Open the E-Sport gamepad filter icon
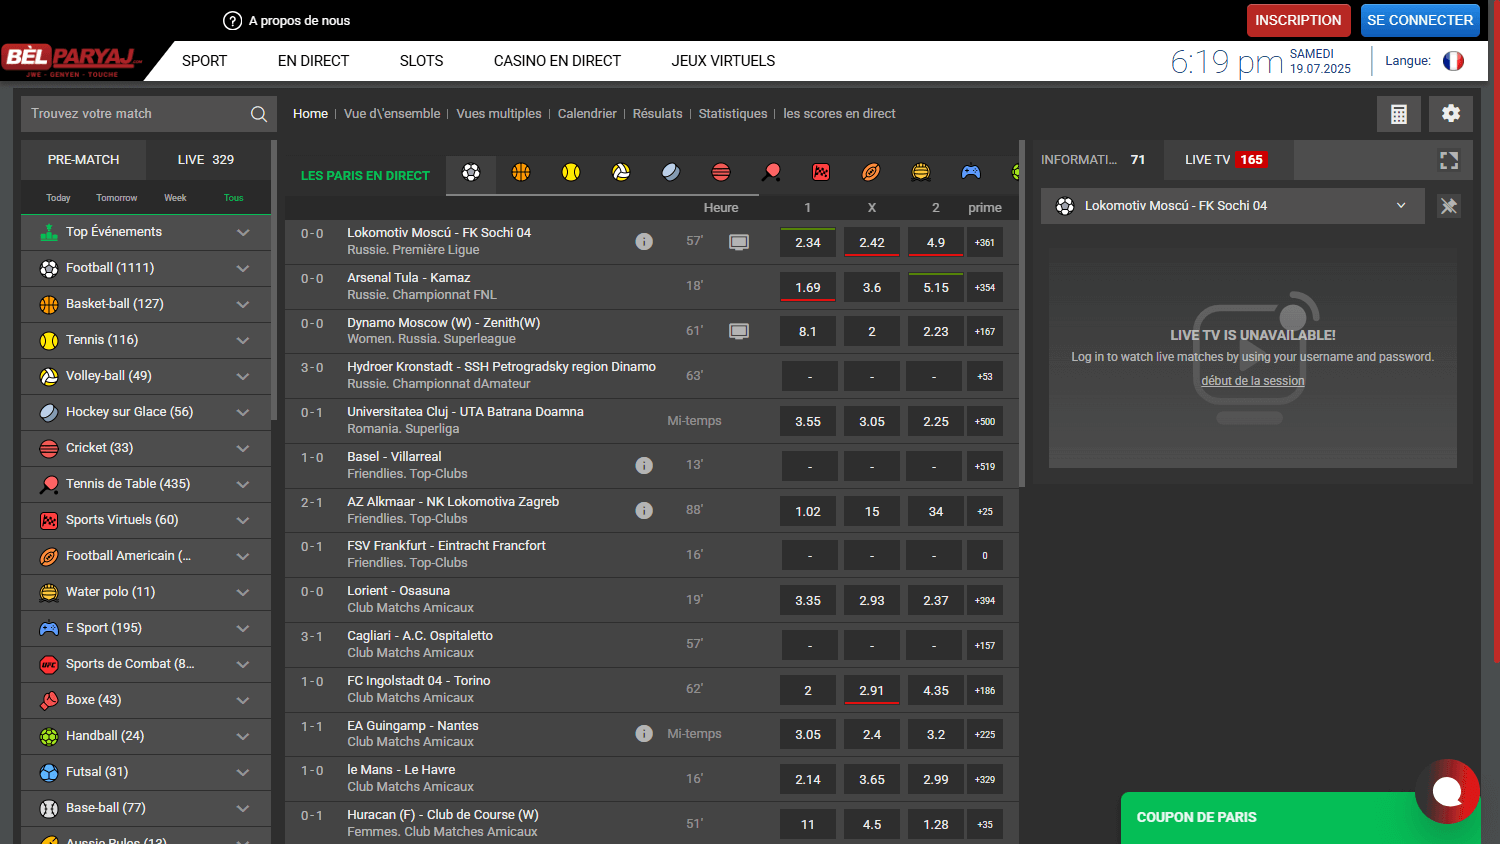Viewport: 1500px width, 844px height. pos(971,172)
